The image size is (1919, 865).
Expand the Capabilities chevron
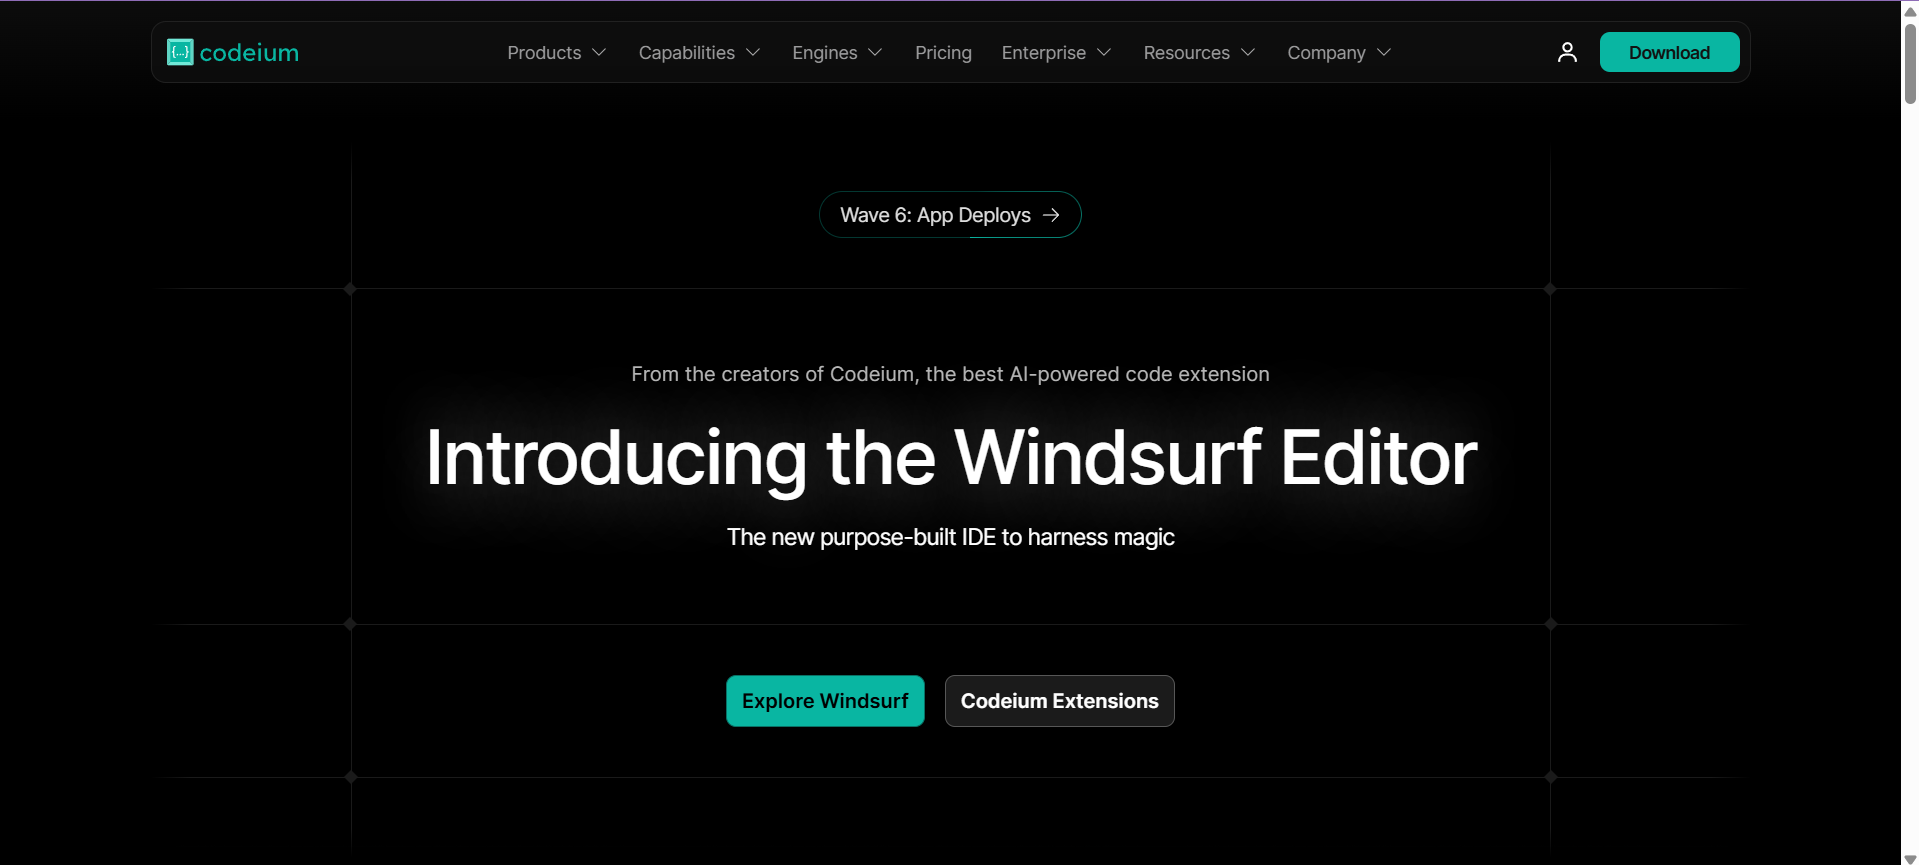(x=753, y=53)
